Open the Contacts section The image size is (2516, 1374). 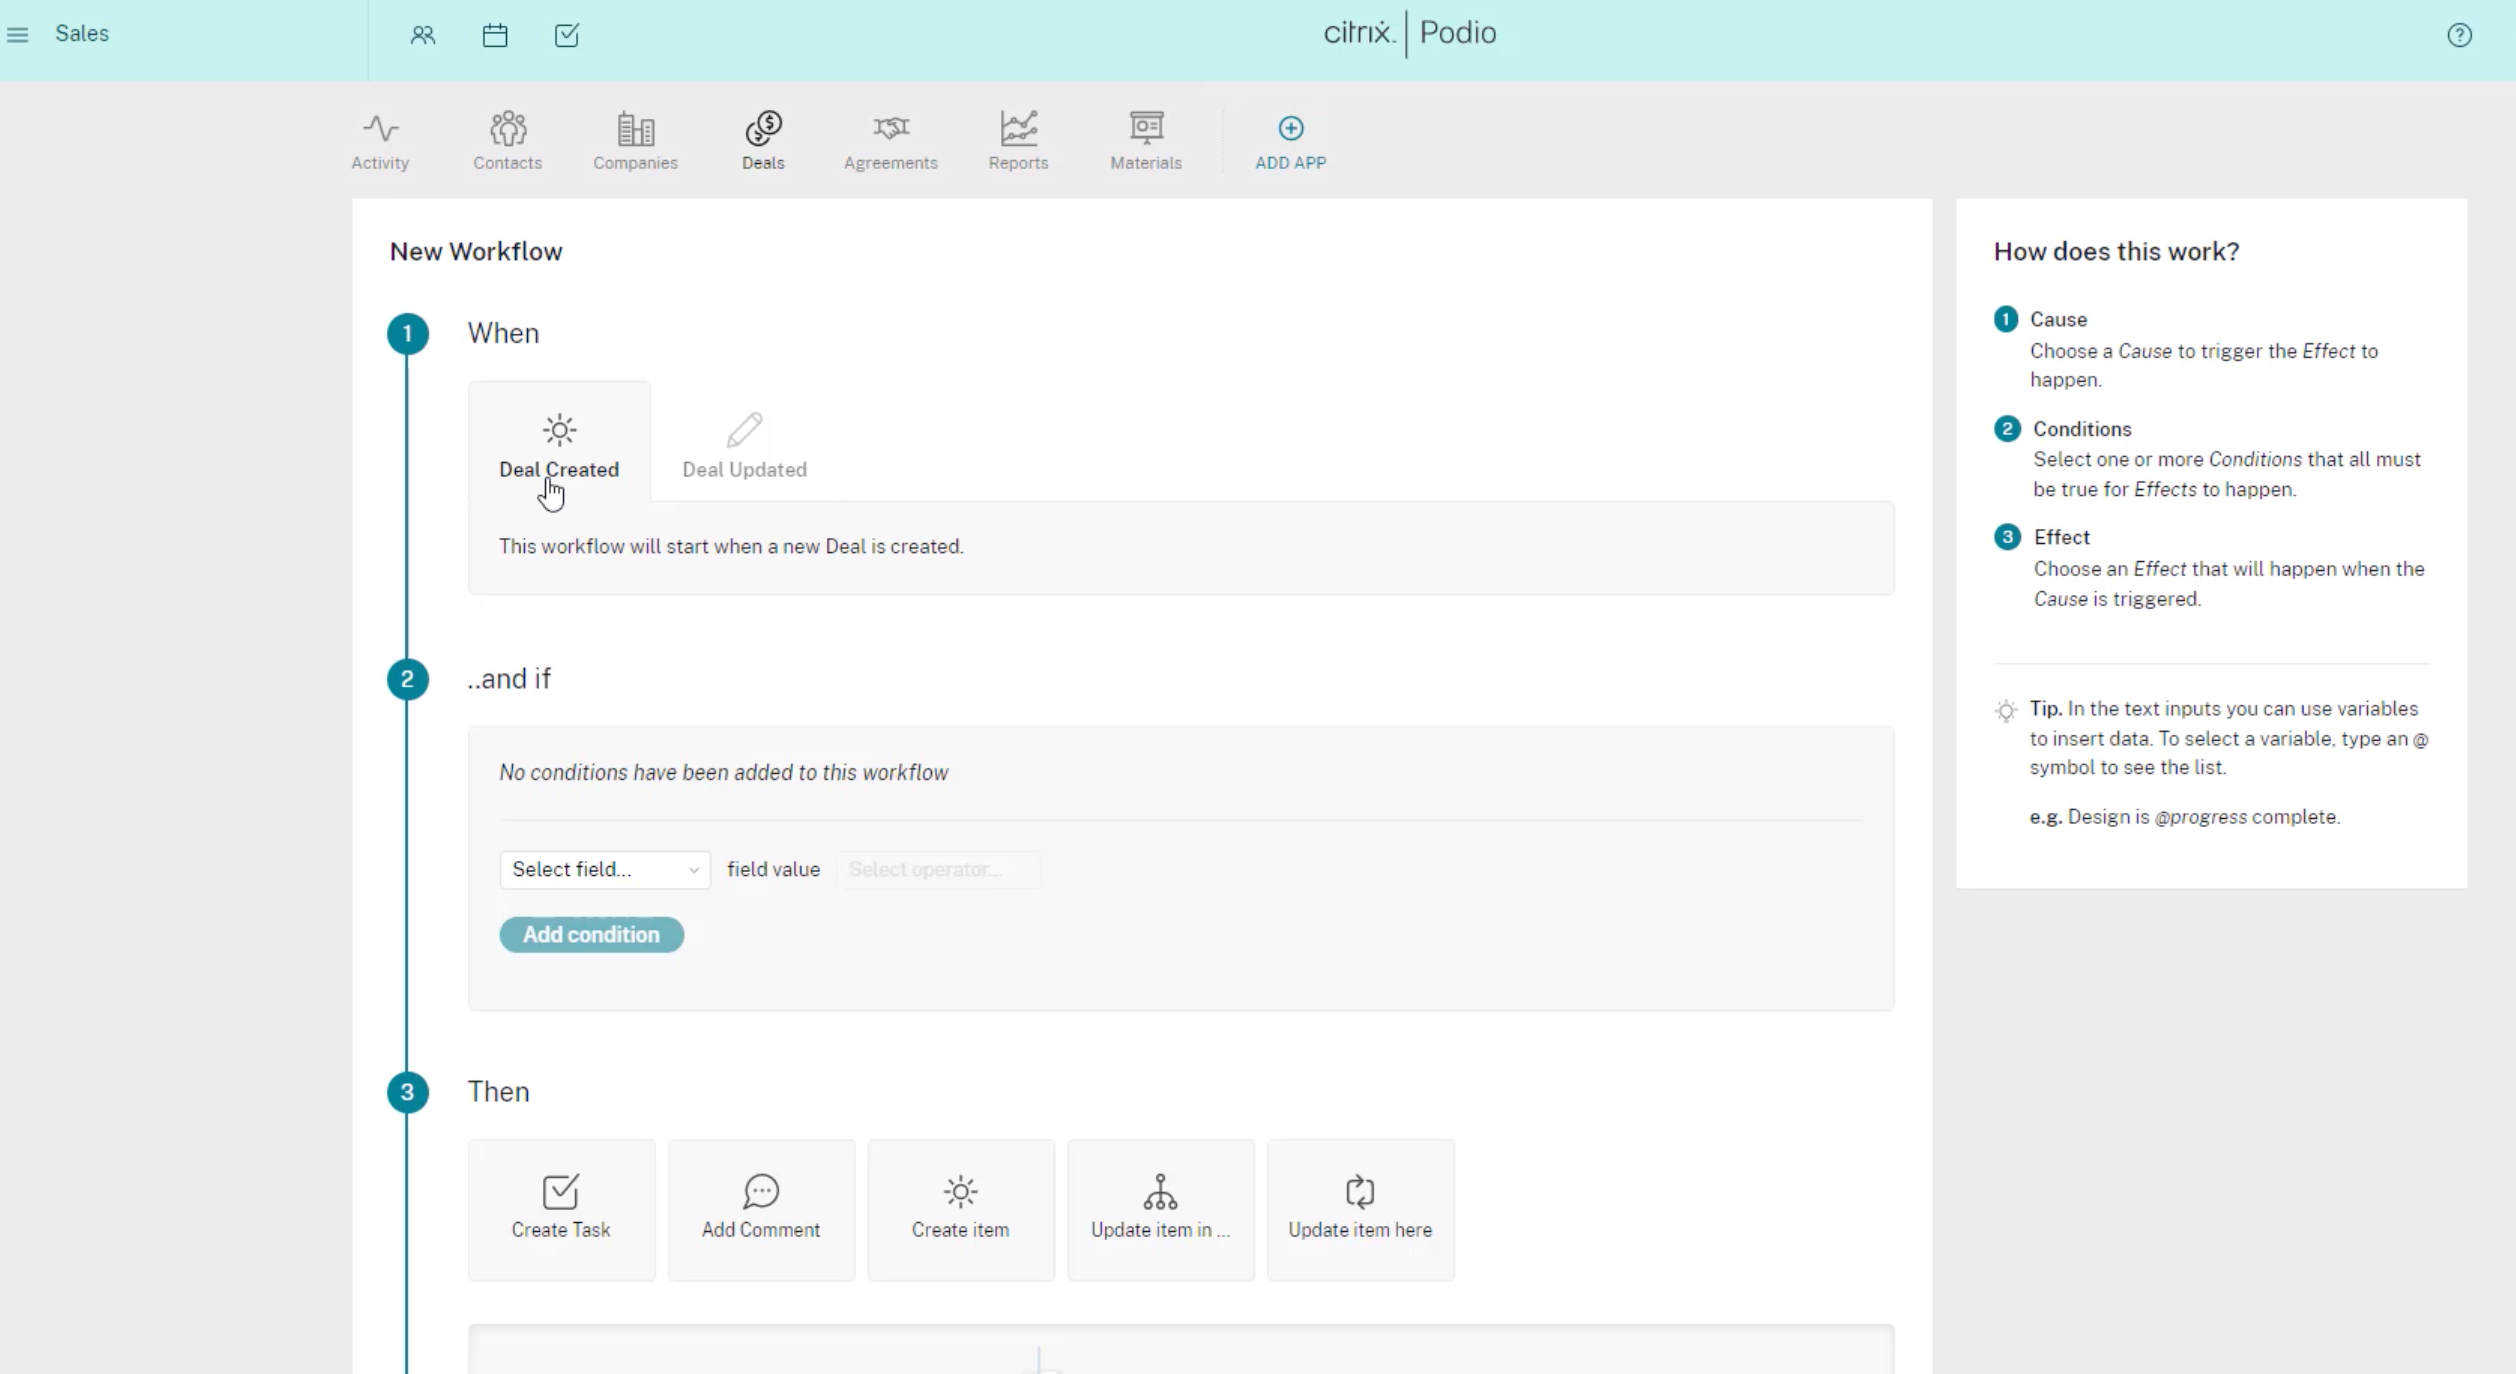[508, 140]
